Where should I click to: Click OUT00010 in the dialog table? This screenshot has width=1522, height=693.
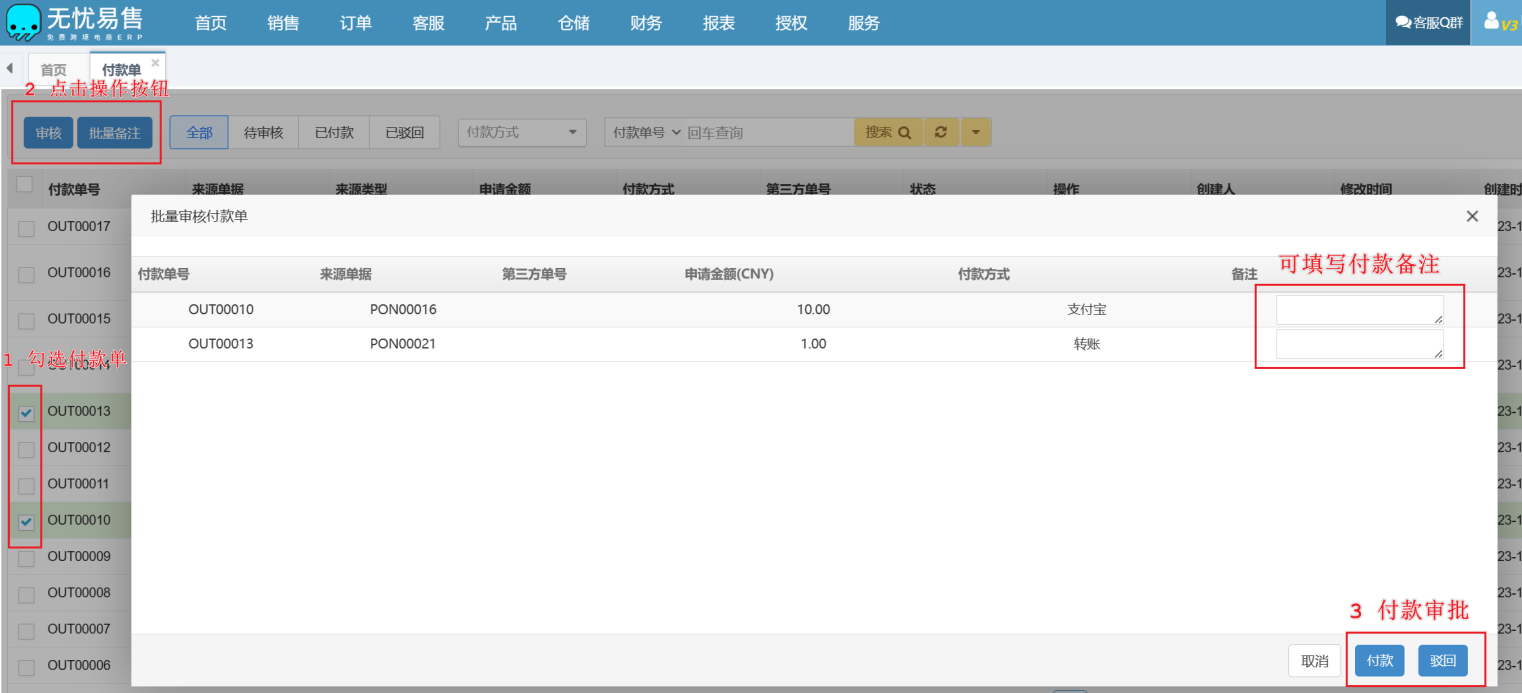[221, 310]
